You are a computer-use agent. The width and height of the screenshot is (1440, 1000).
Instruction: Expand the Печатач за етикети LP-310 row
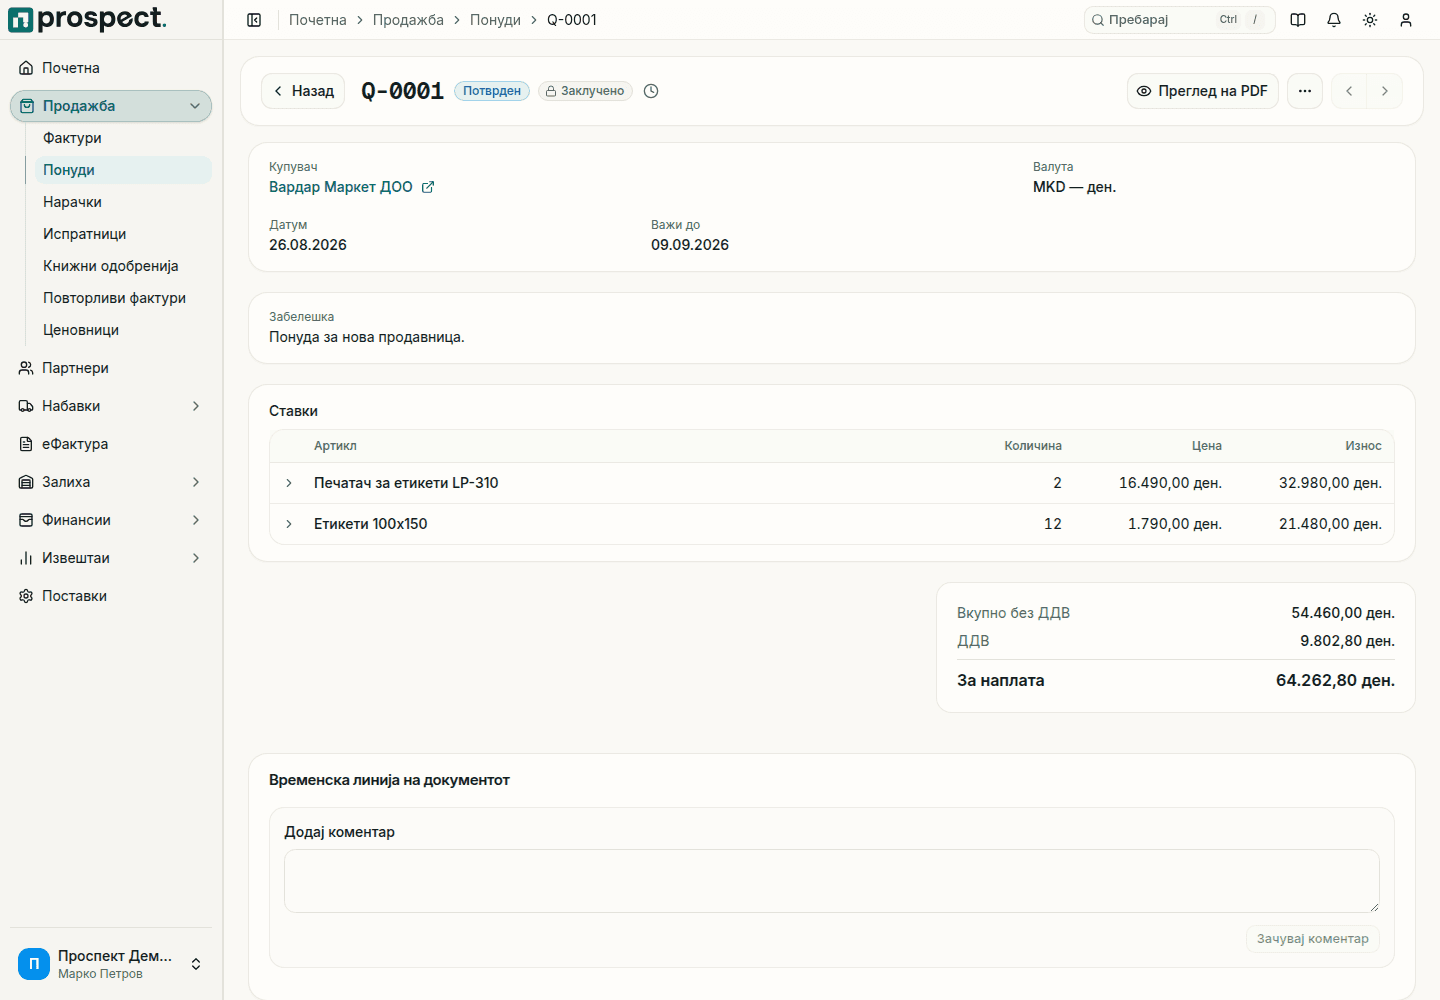289,483
